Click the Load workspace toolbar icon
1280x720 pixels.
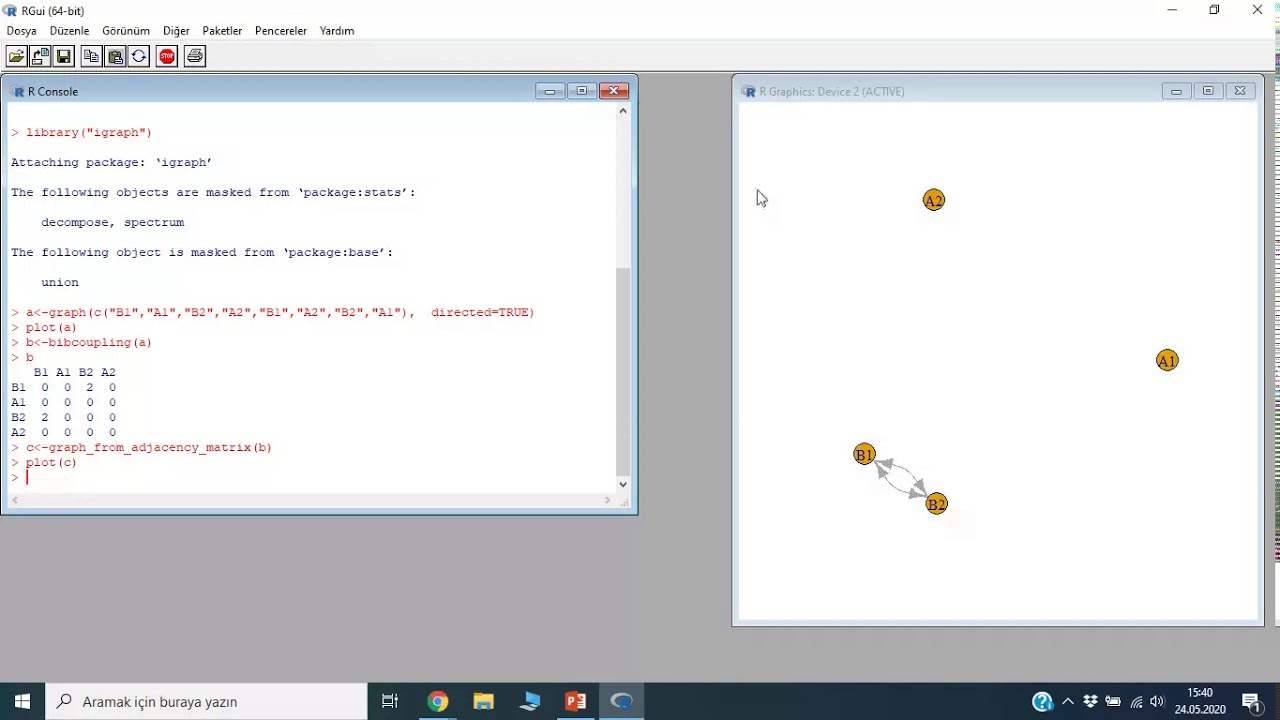point(40,57)
